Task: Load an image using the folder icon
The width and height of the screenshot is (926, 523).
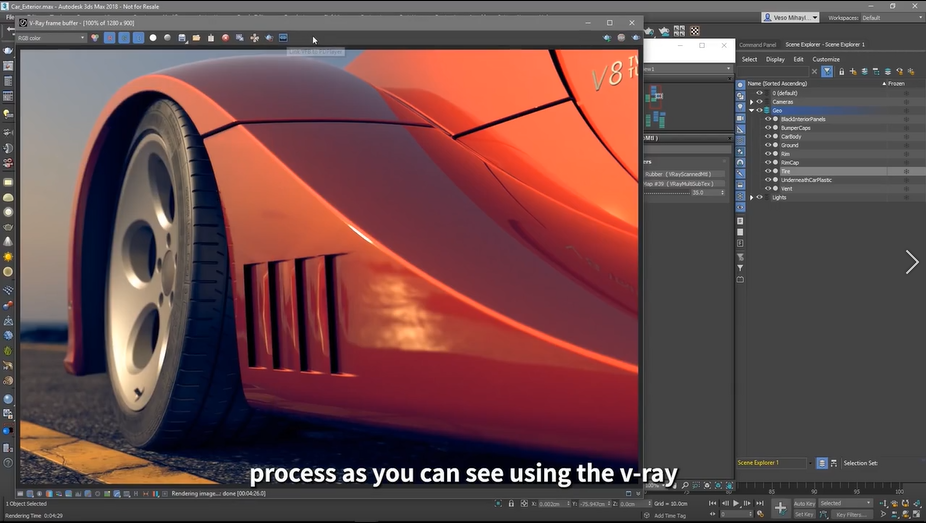Action: click(x=196, y=38)
